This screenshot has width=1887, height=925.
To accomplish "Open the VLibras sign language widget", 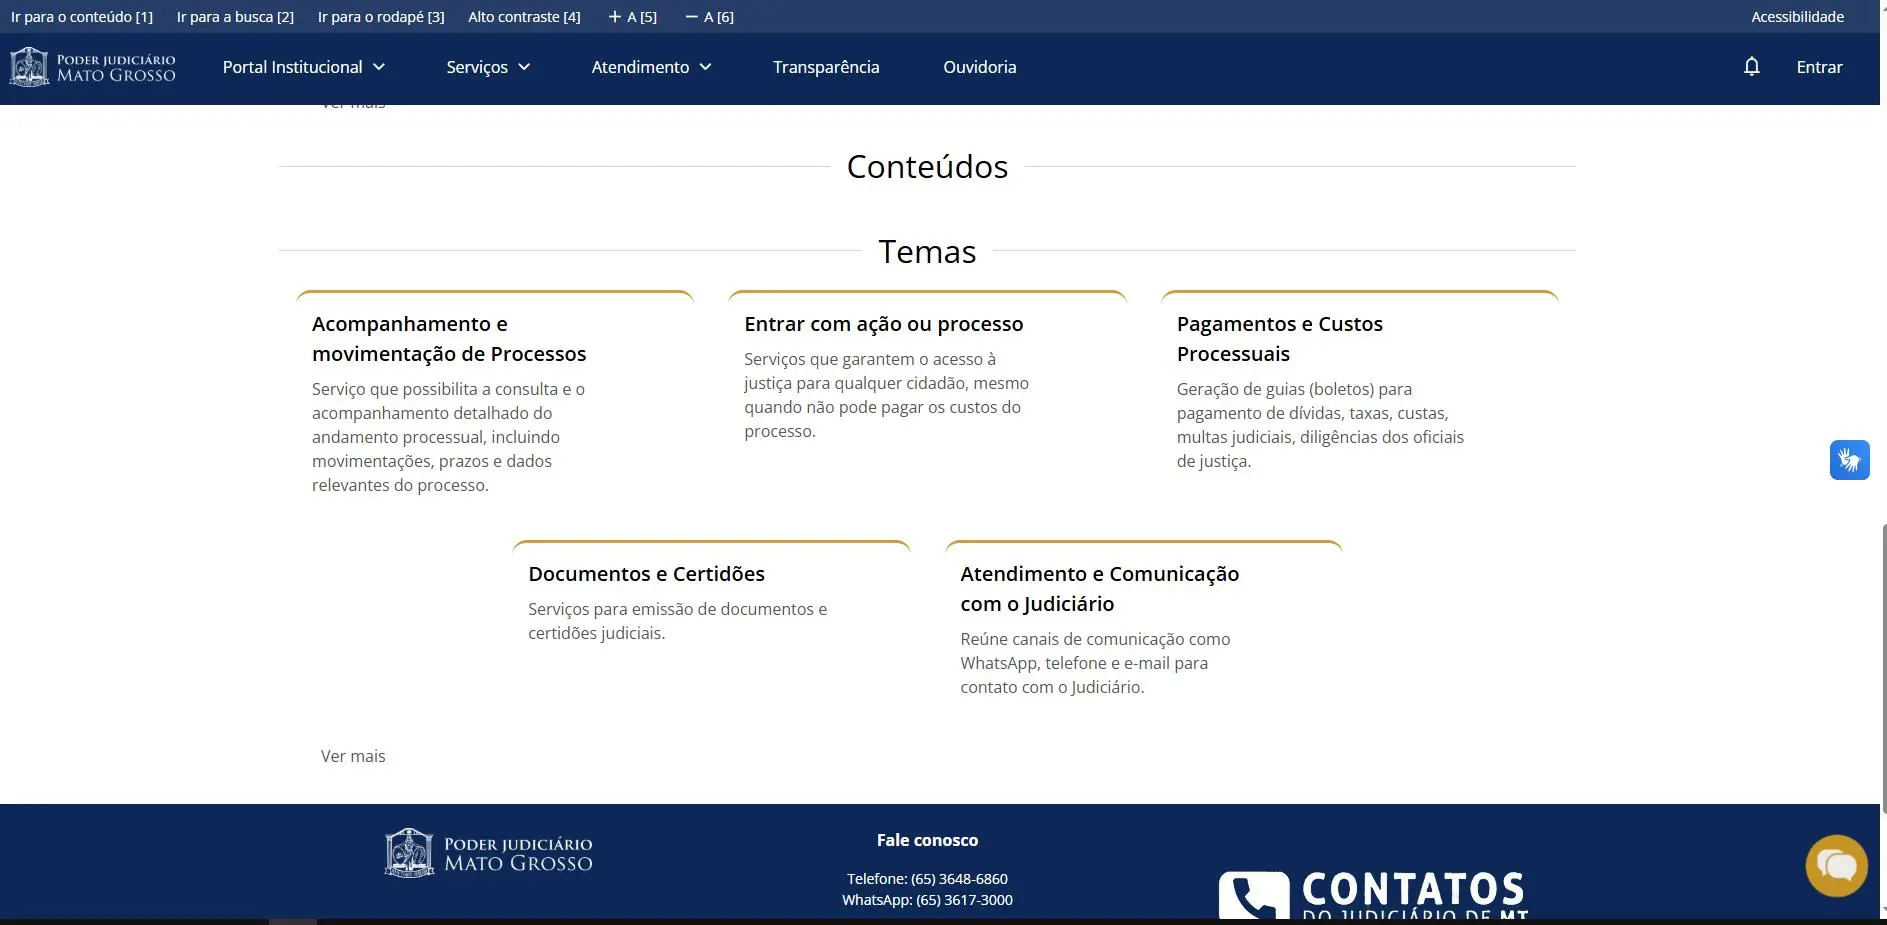I will click(x=1849, y=460).
